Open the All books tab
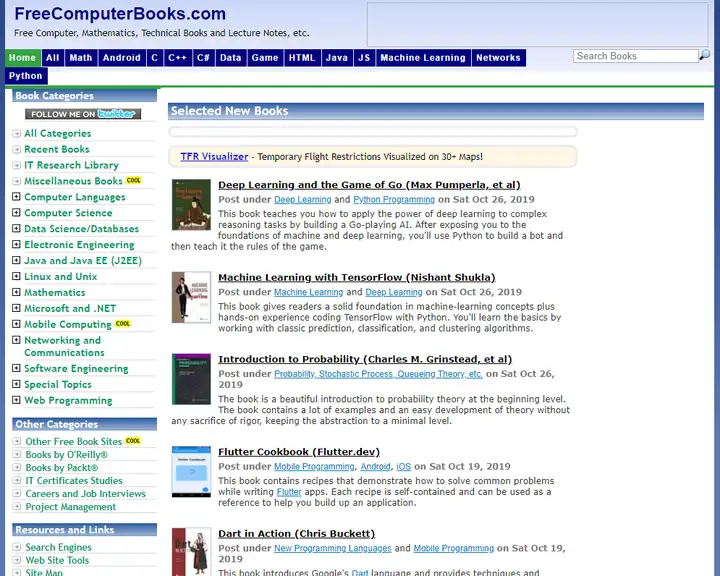Screen dimensions: 720x576 click(53, 58)
